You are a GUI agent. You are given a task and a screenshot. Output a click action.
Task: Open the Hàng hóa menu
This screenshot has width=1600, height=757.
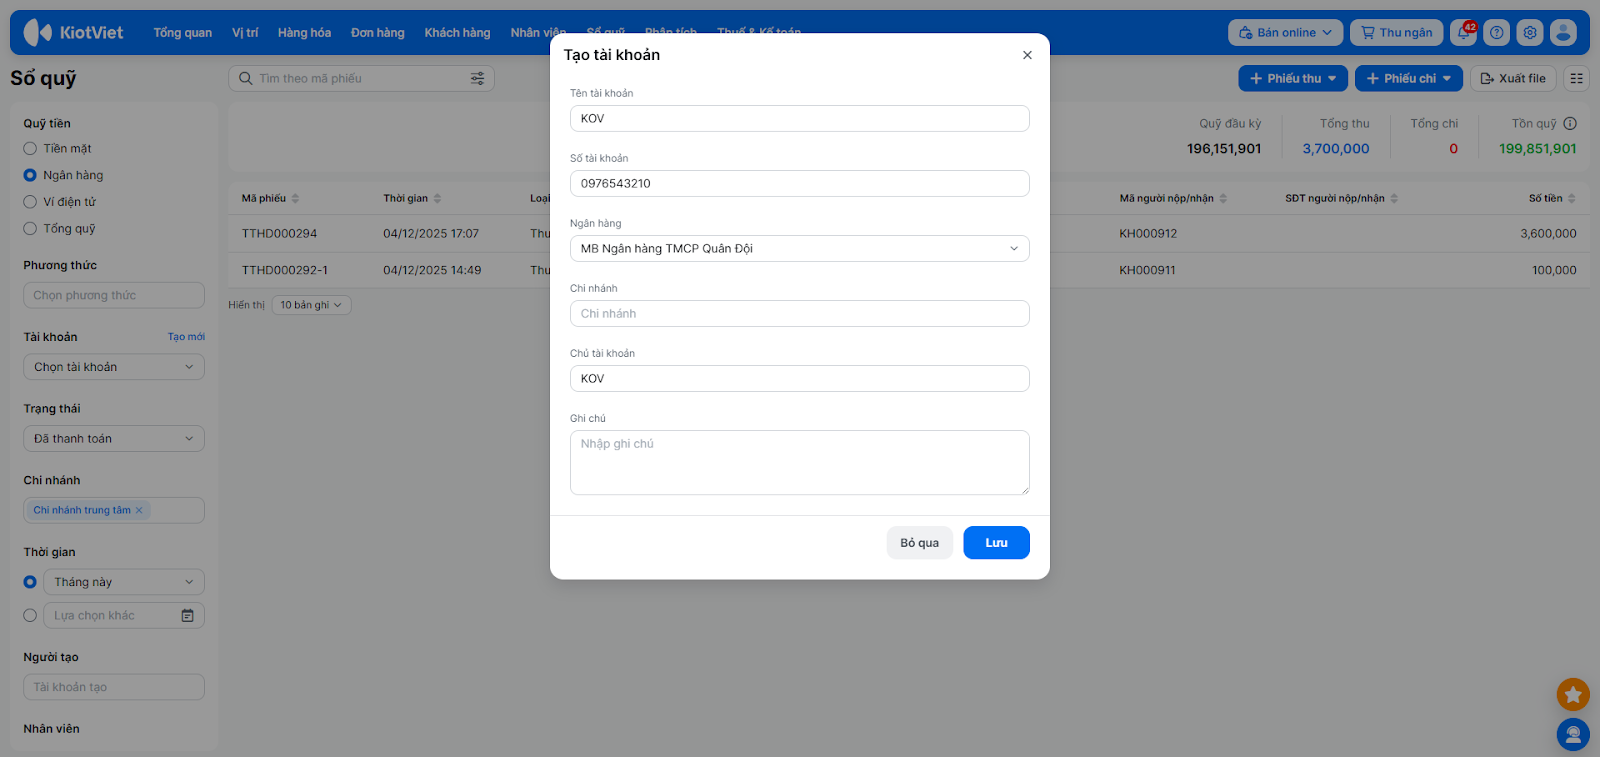tap(305, 33)
